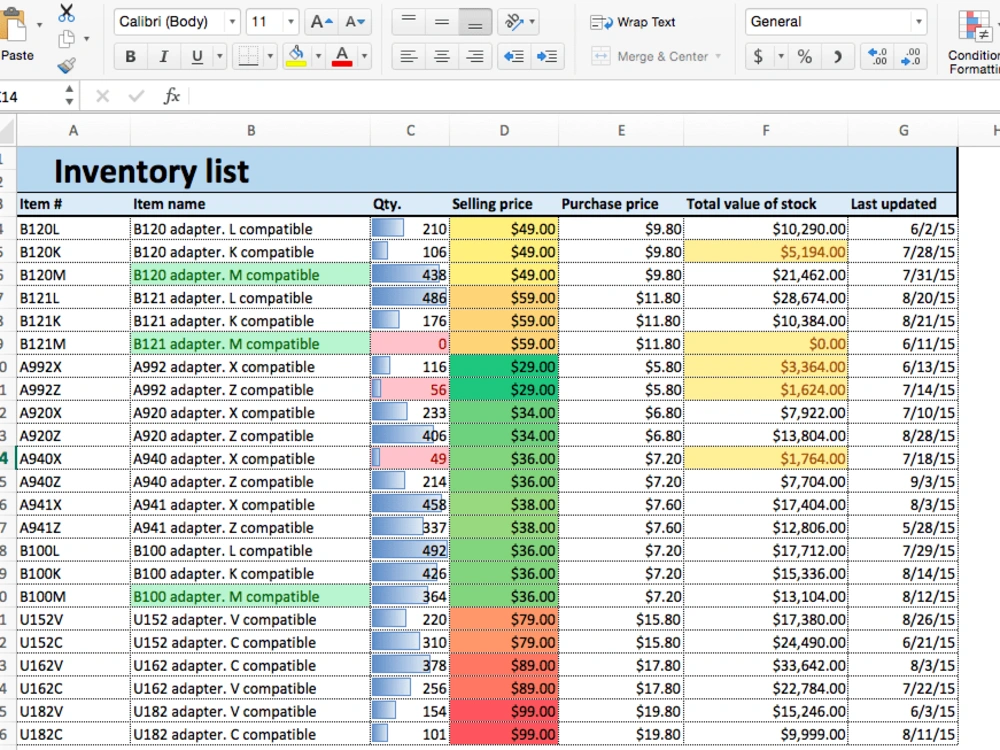Toggle italic formatting
The height and width of the screenshot is (750, 1000).
click(x=164, y=57)
